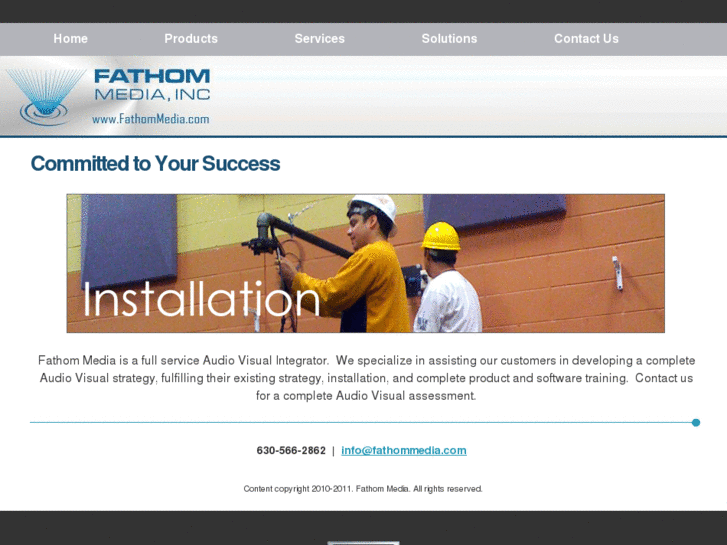Open the Products navigation item

click(x=191, y=38)
